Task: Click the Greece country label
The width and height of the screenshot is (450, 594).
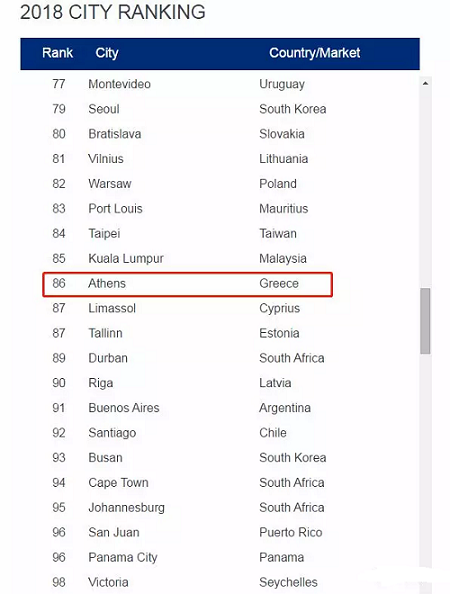Action: click(x=279, y=283)
